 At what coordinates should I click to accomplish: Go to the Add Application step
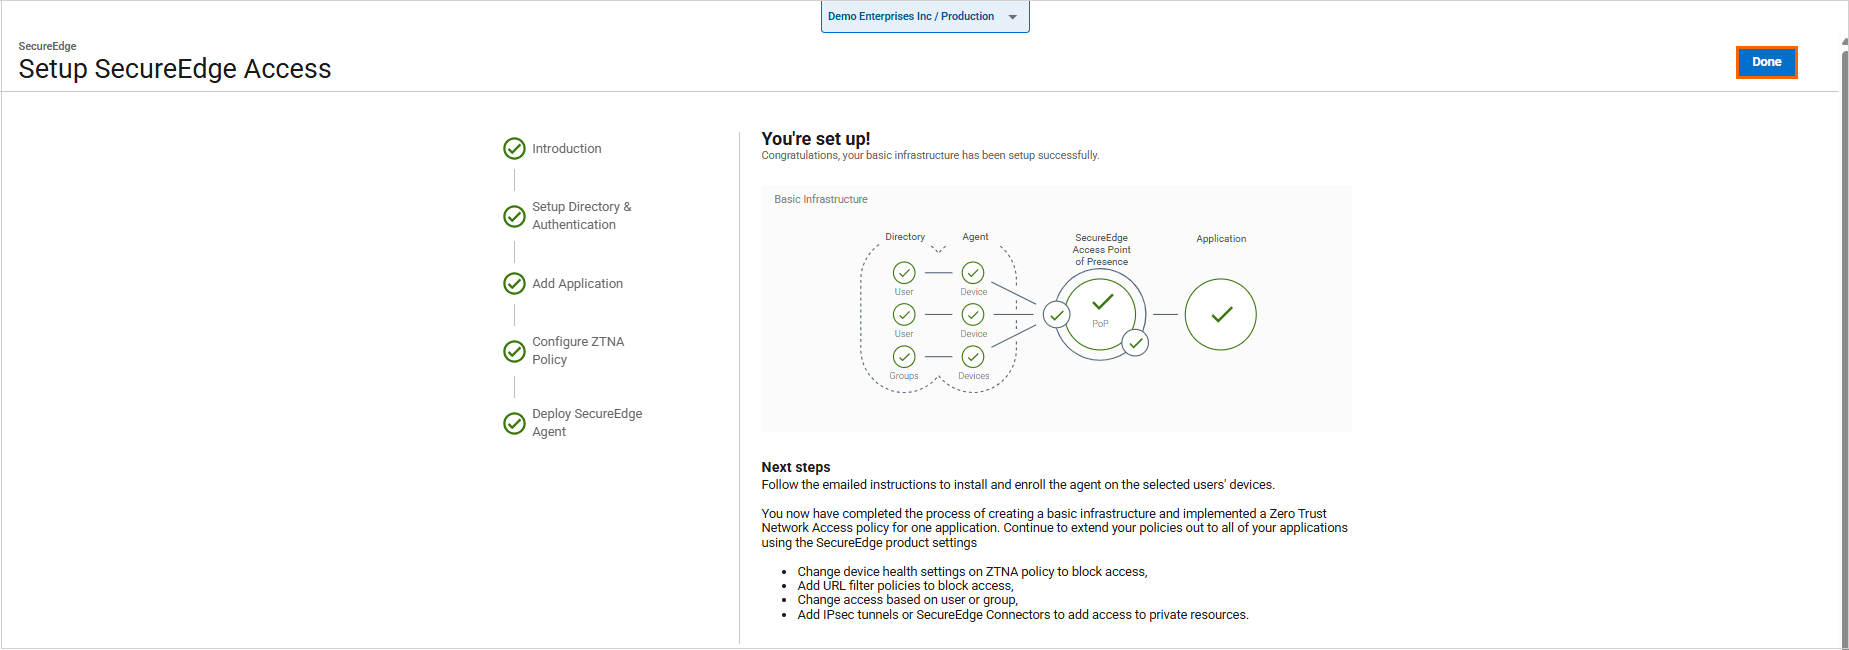[x=577, y=284]
